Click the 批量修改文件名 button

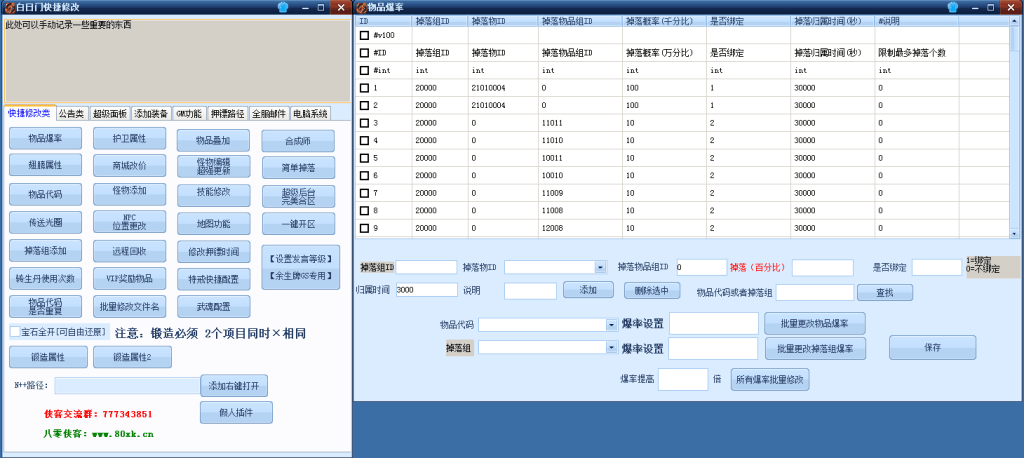pos(129,306)
